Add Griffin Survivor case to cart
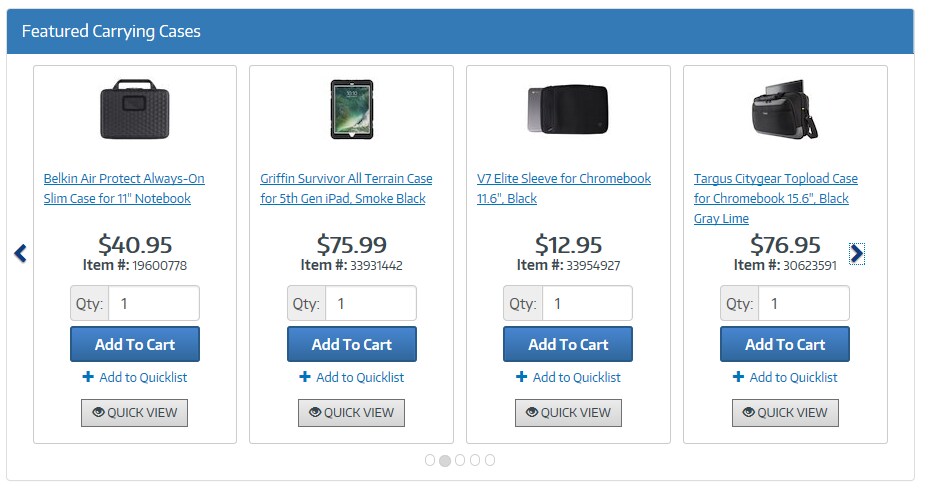 pos(352,344)
